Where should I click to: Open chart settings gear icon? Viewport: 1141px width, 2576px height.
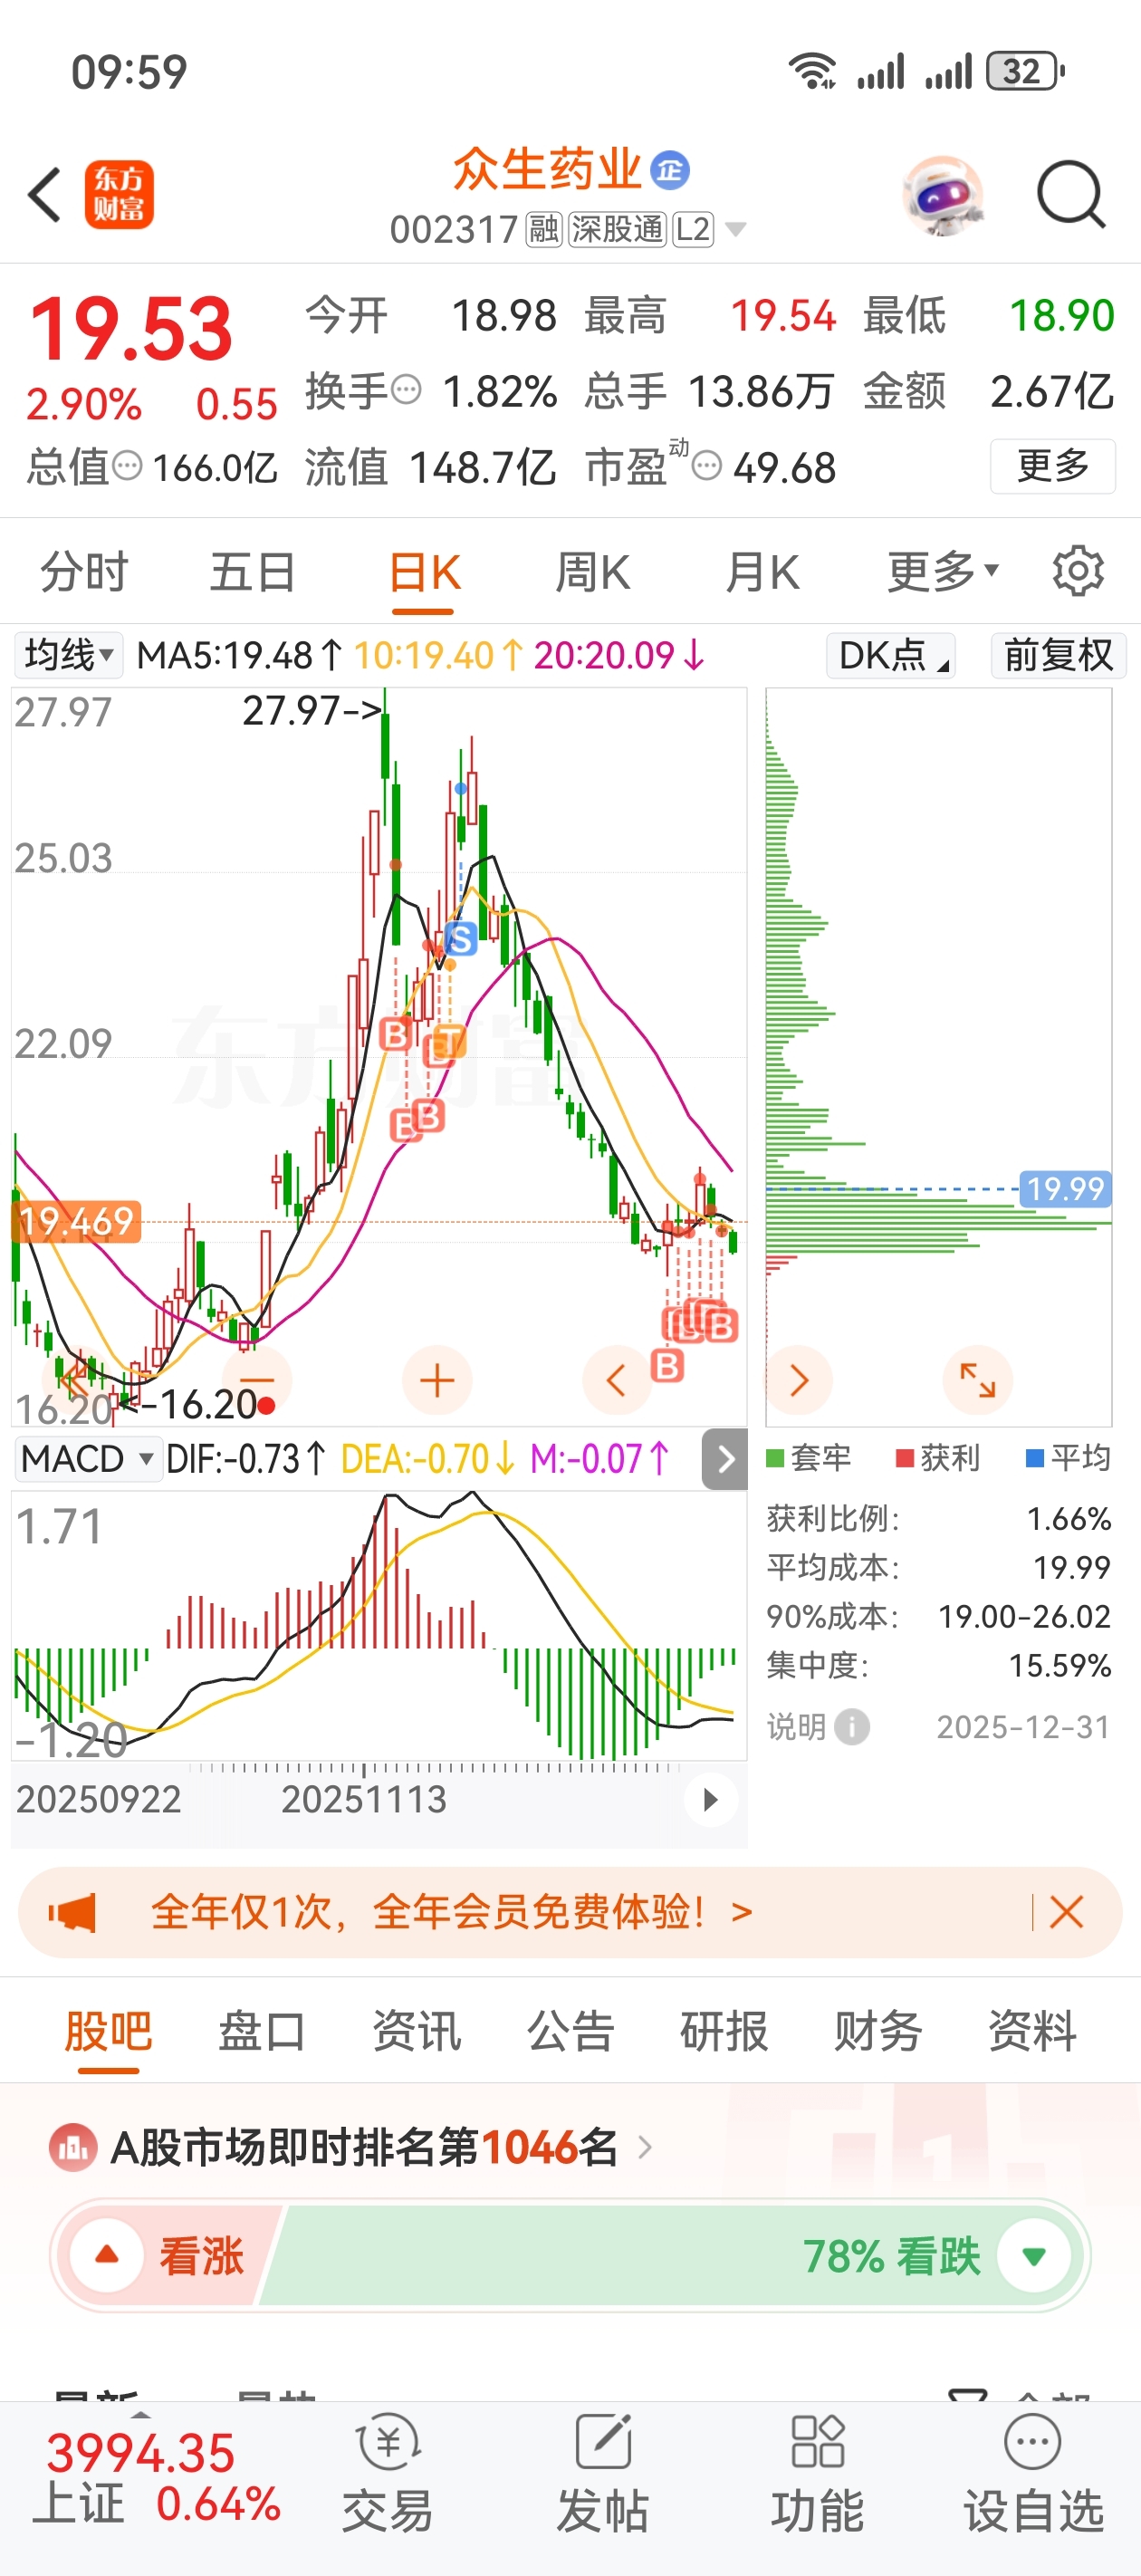(x=1078, y=572)
